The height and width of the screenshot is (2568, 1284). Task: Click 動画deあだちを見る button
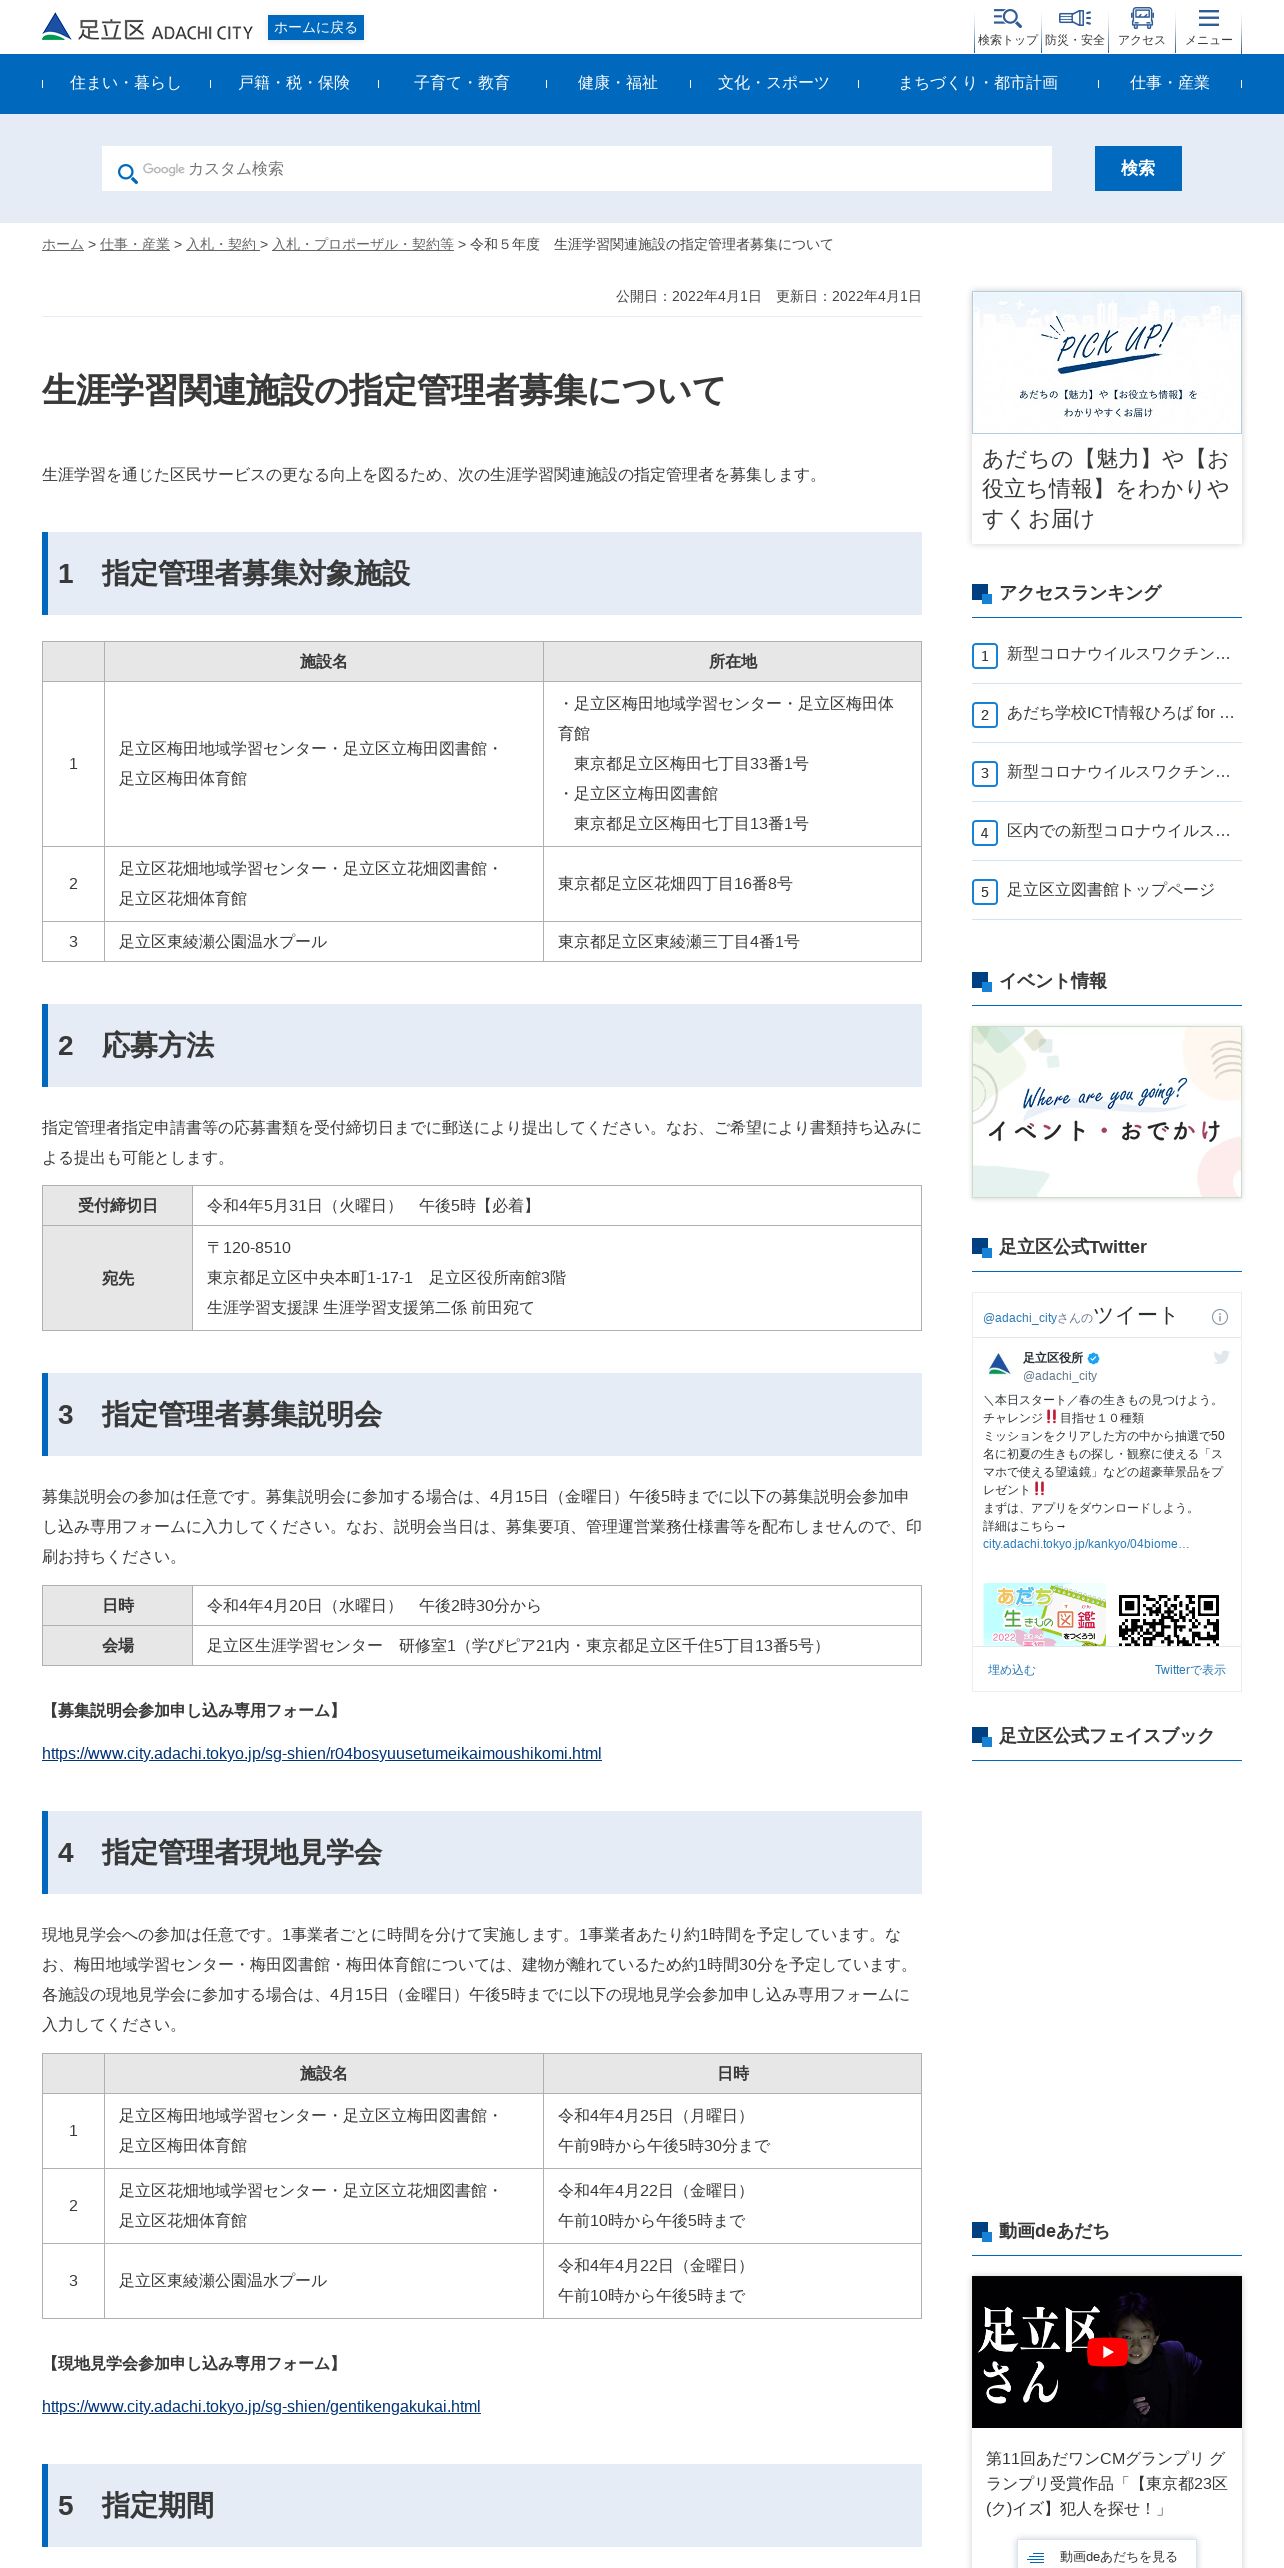point(1107,2556)
